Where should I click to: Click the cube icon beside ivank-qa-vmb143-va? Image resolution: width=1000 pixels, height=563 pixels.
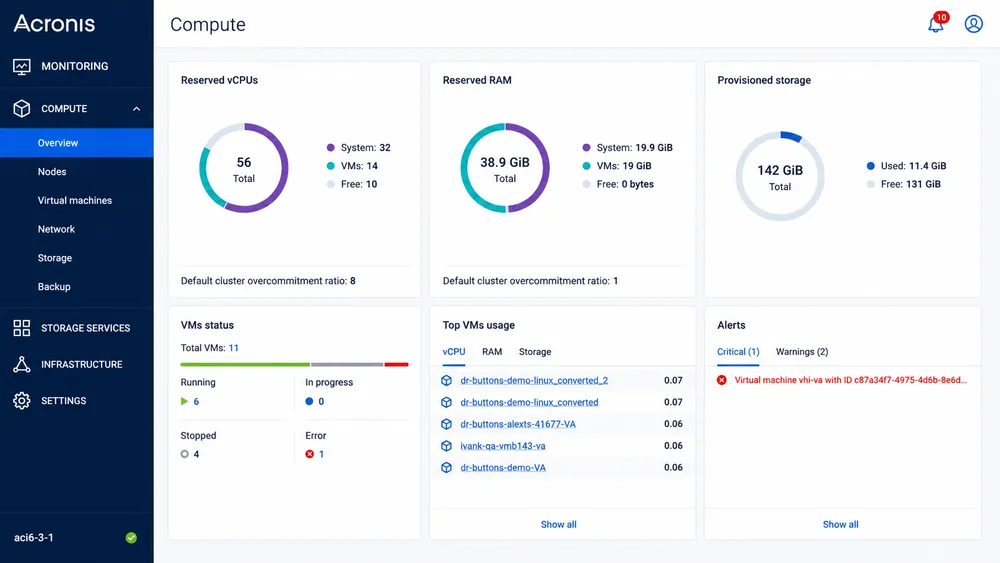pyautogui.click(x=446, y=446)
